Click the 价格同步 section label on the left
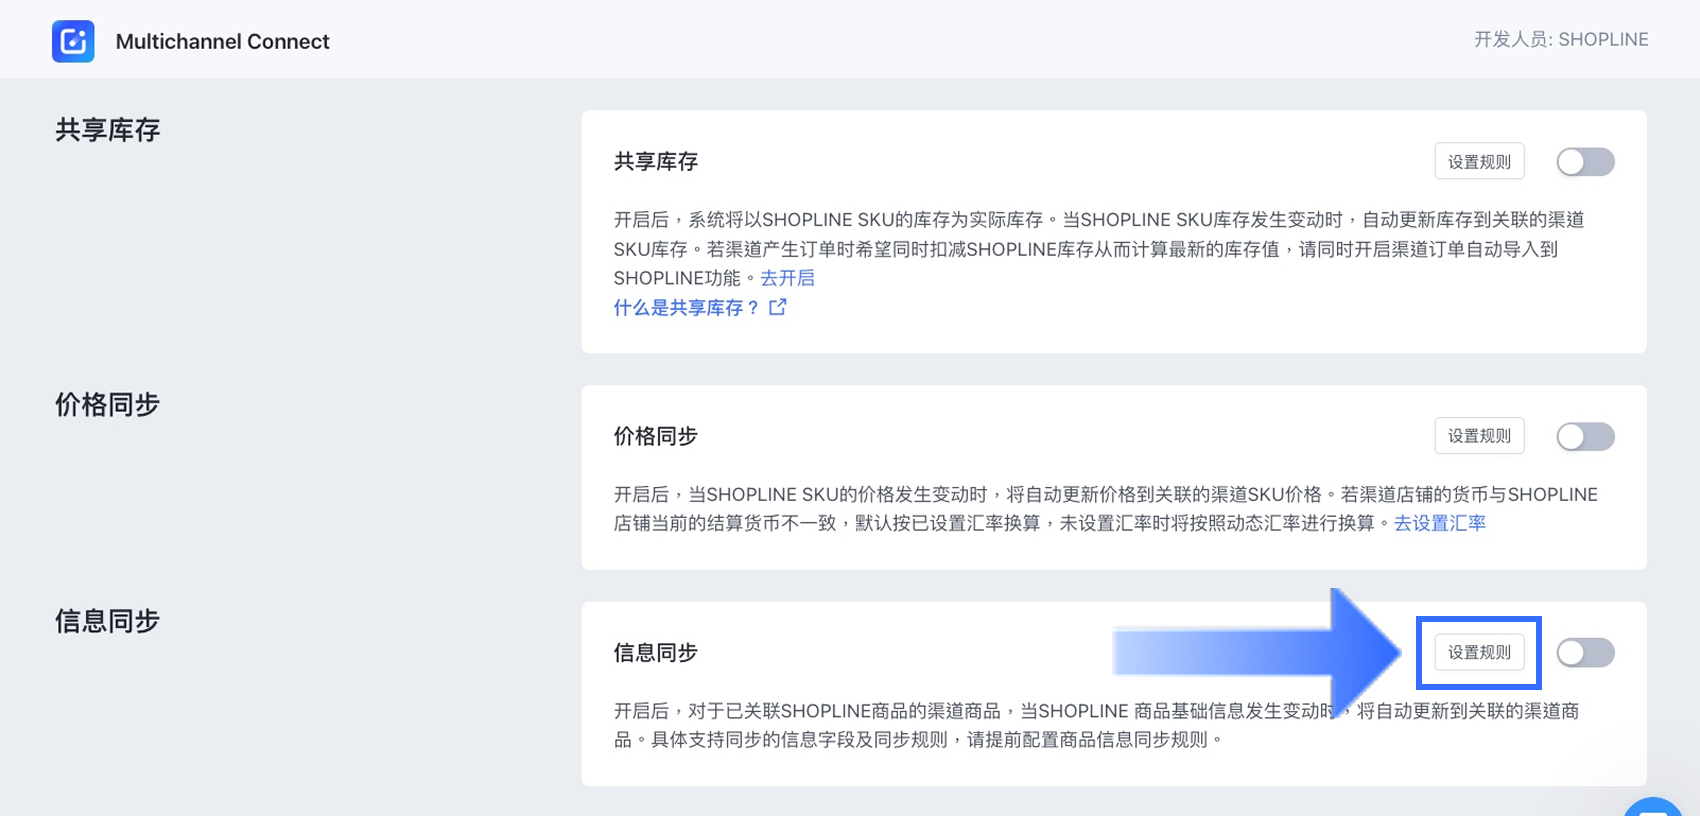 tap(108, 404)
